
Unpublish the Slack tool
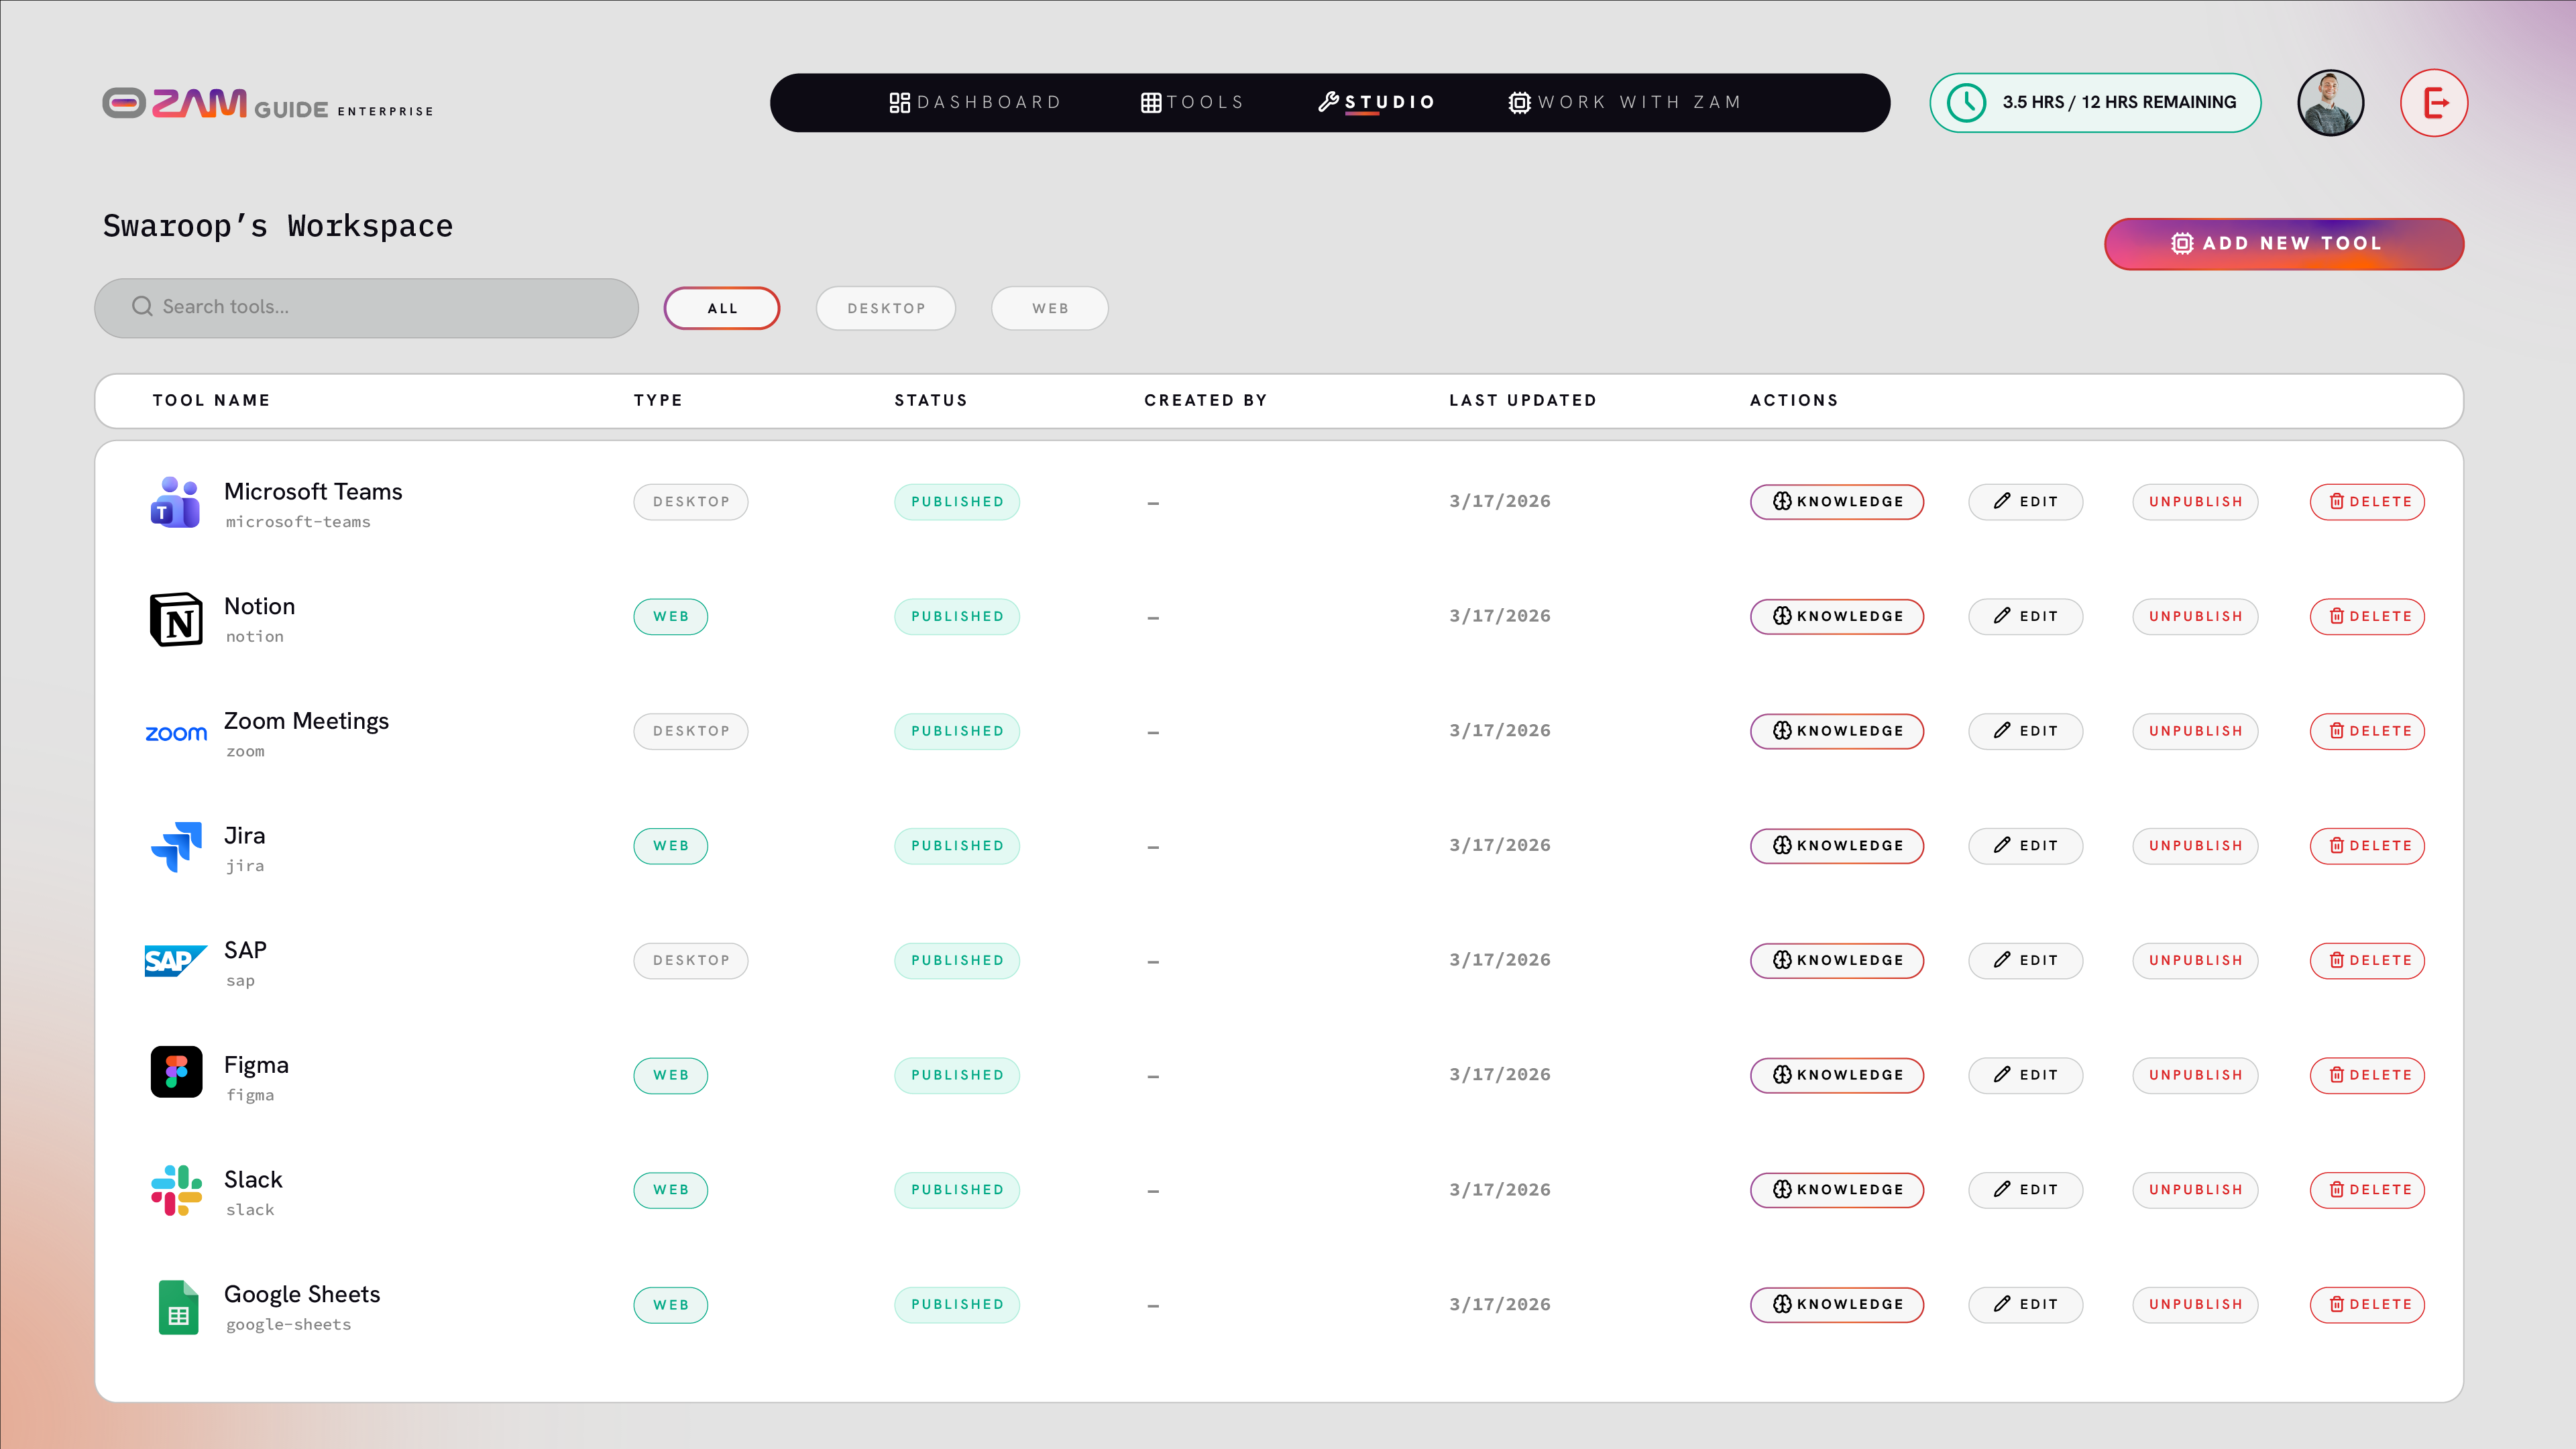click(2195, 1190)
